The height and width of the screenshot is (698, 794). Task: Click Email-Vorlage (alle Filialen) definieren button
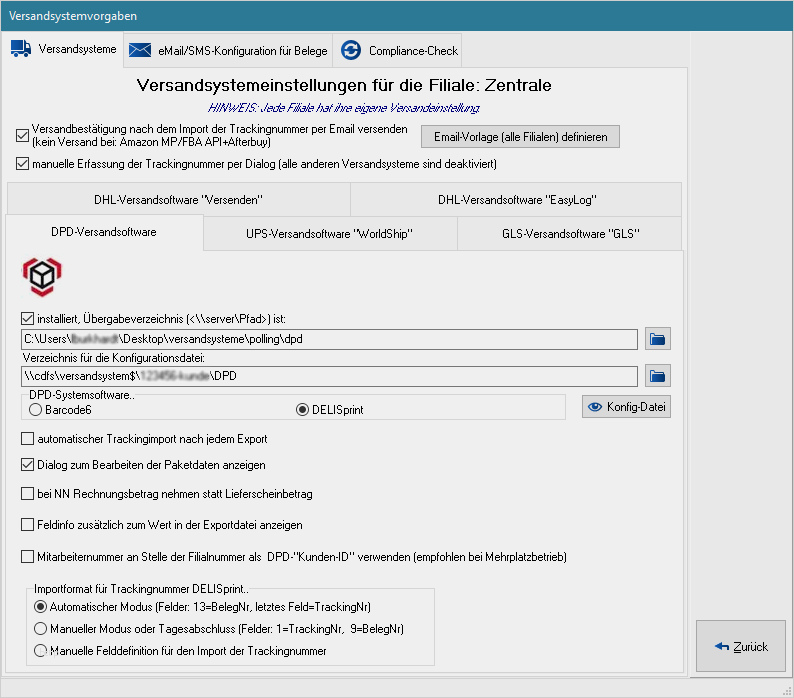point(520,137)
